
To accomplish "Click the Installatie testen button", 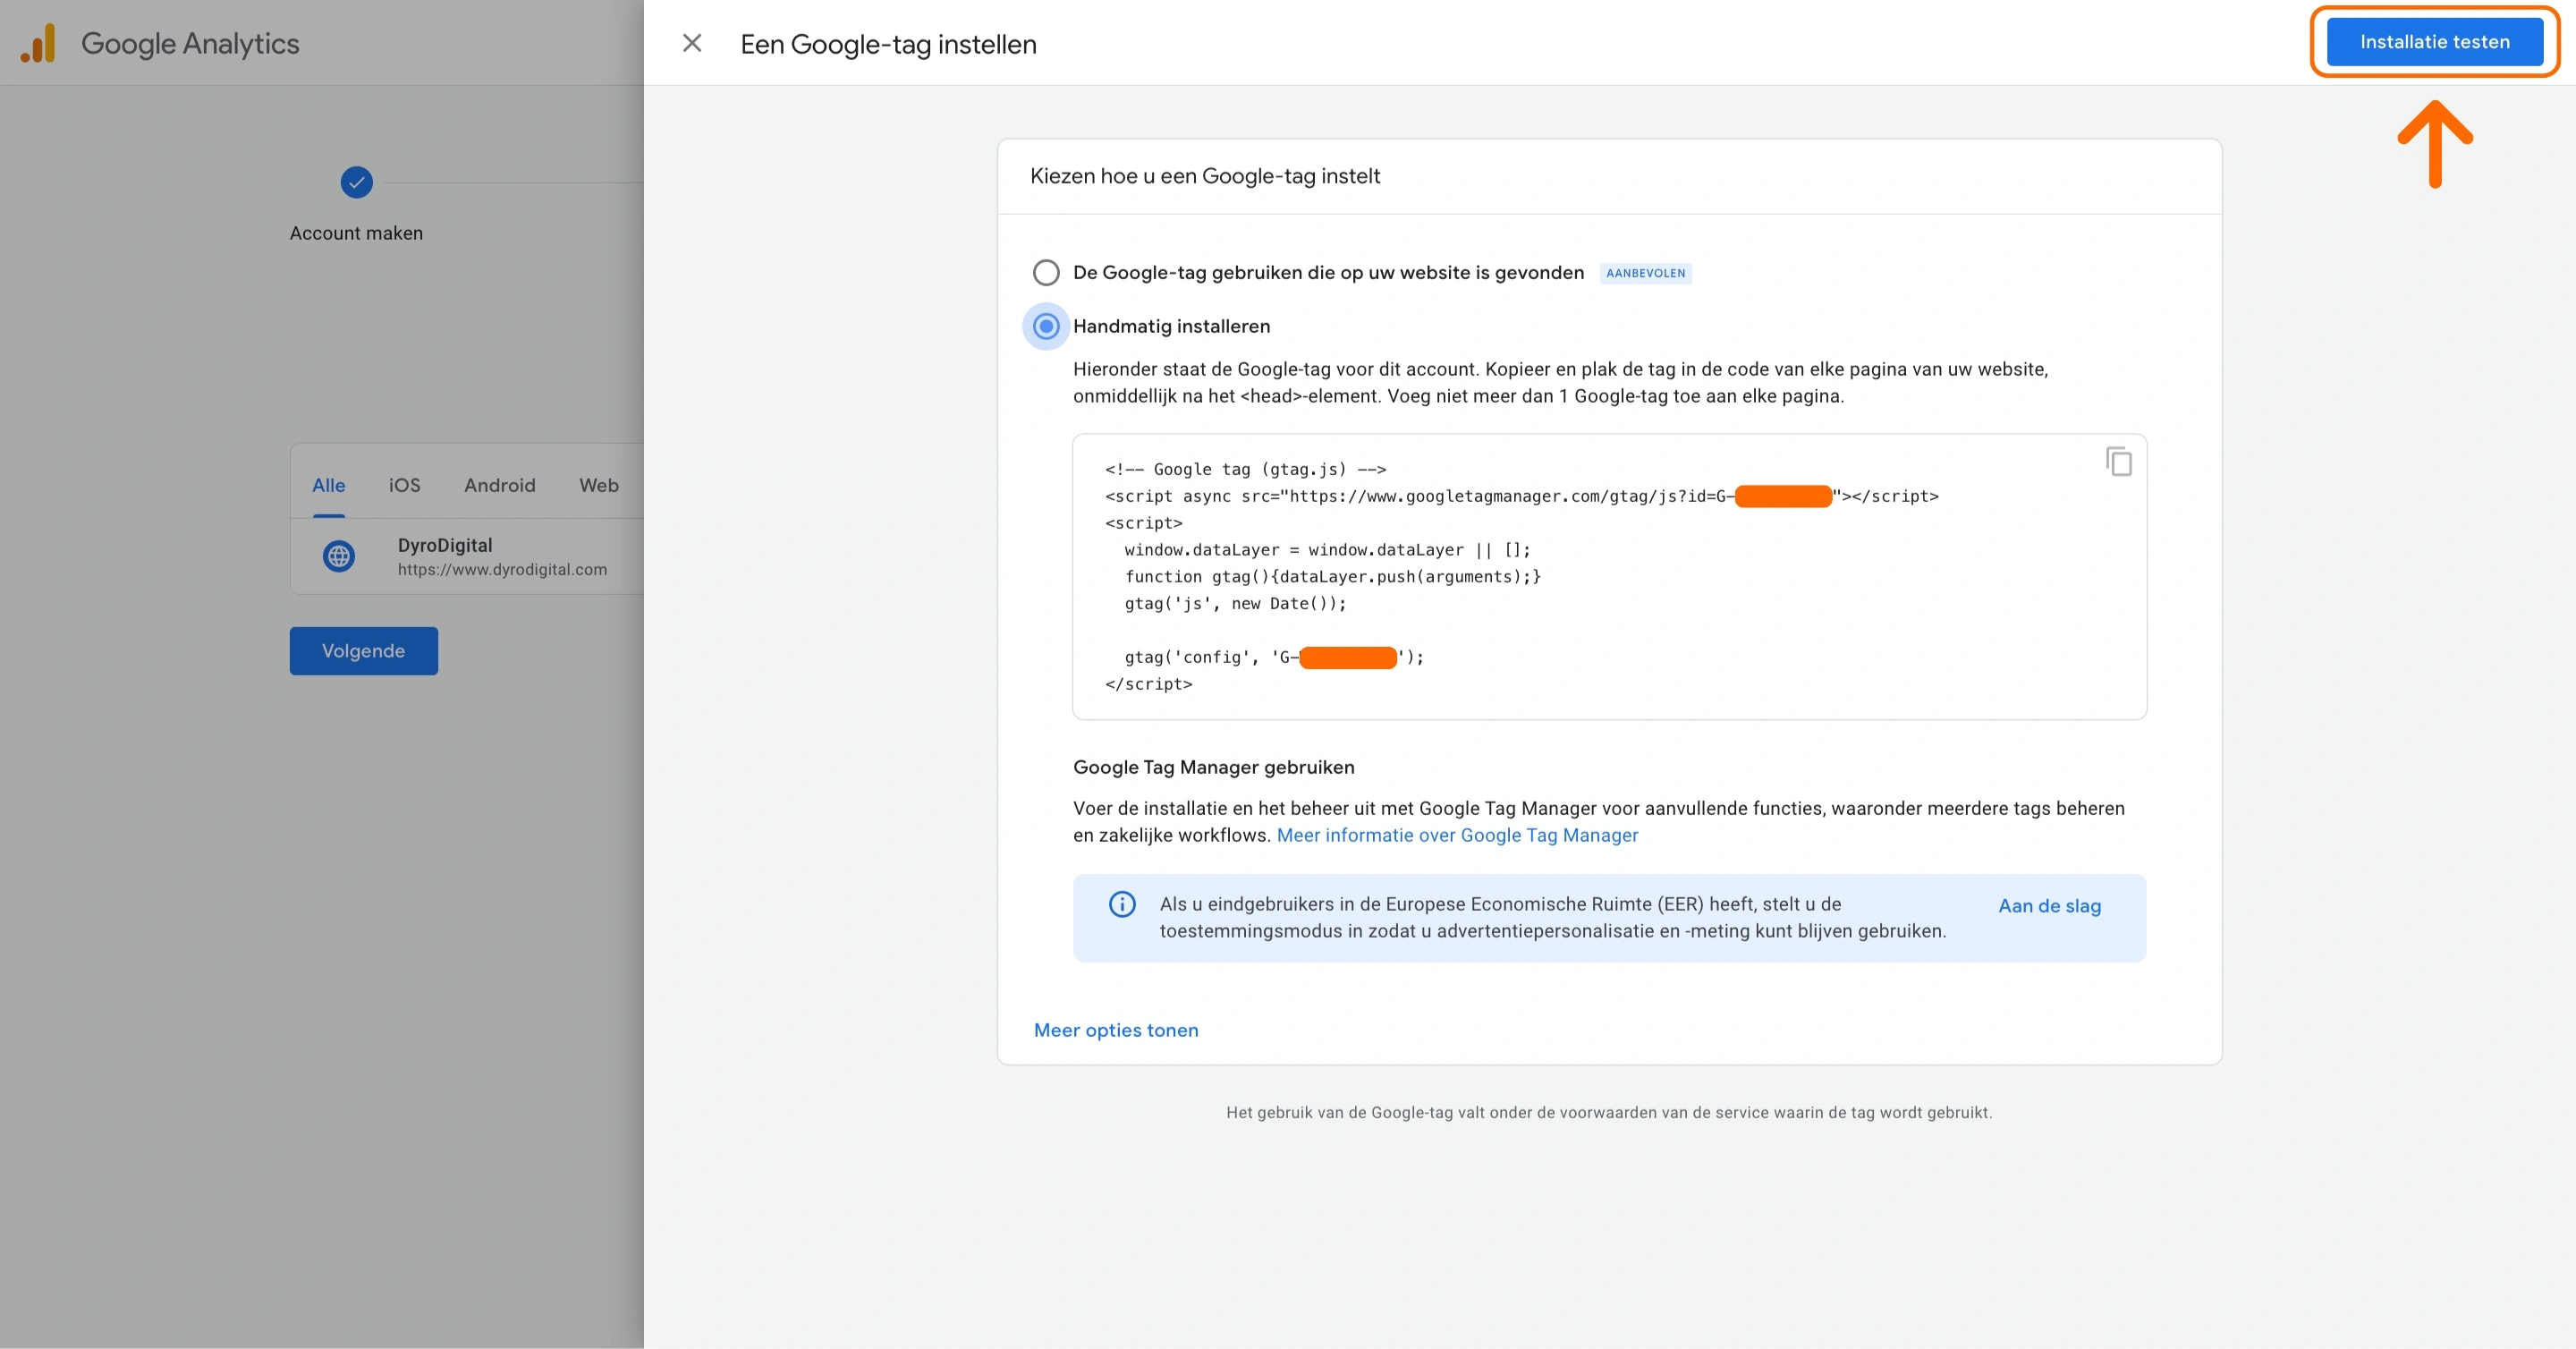I will point(2434,42).
